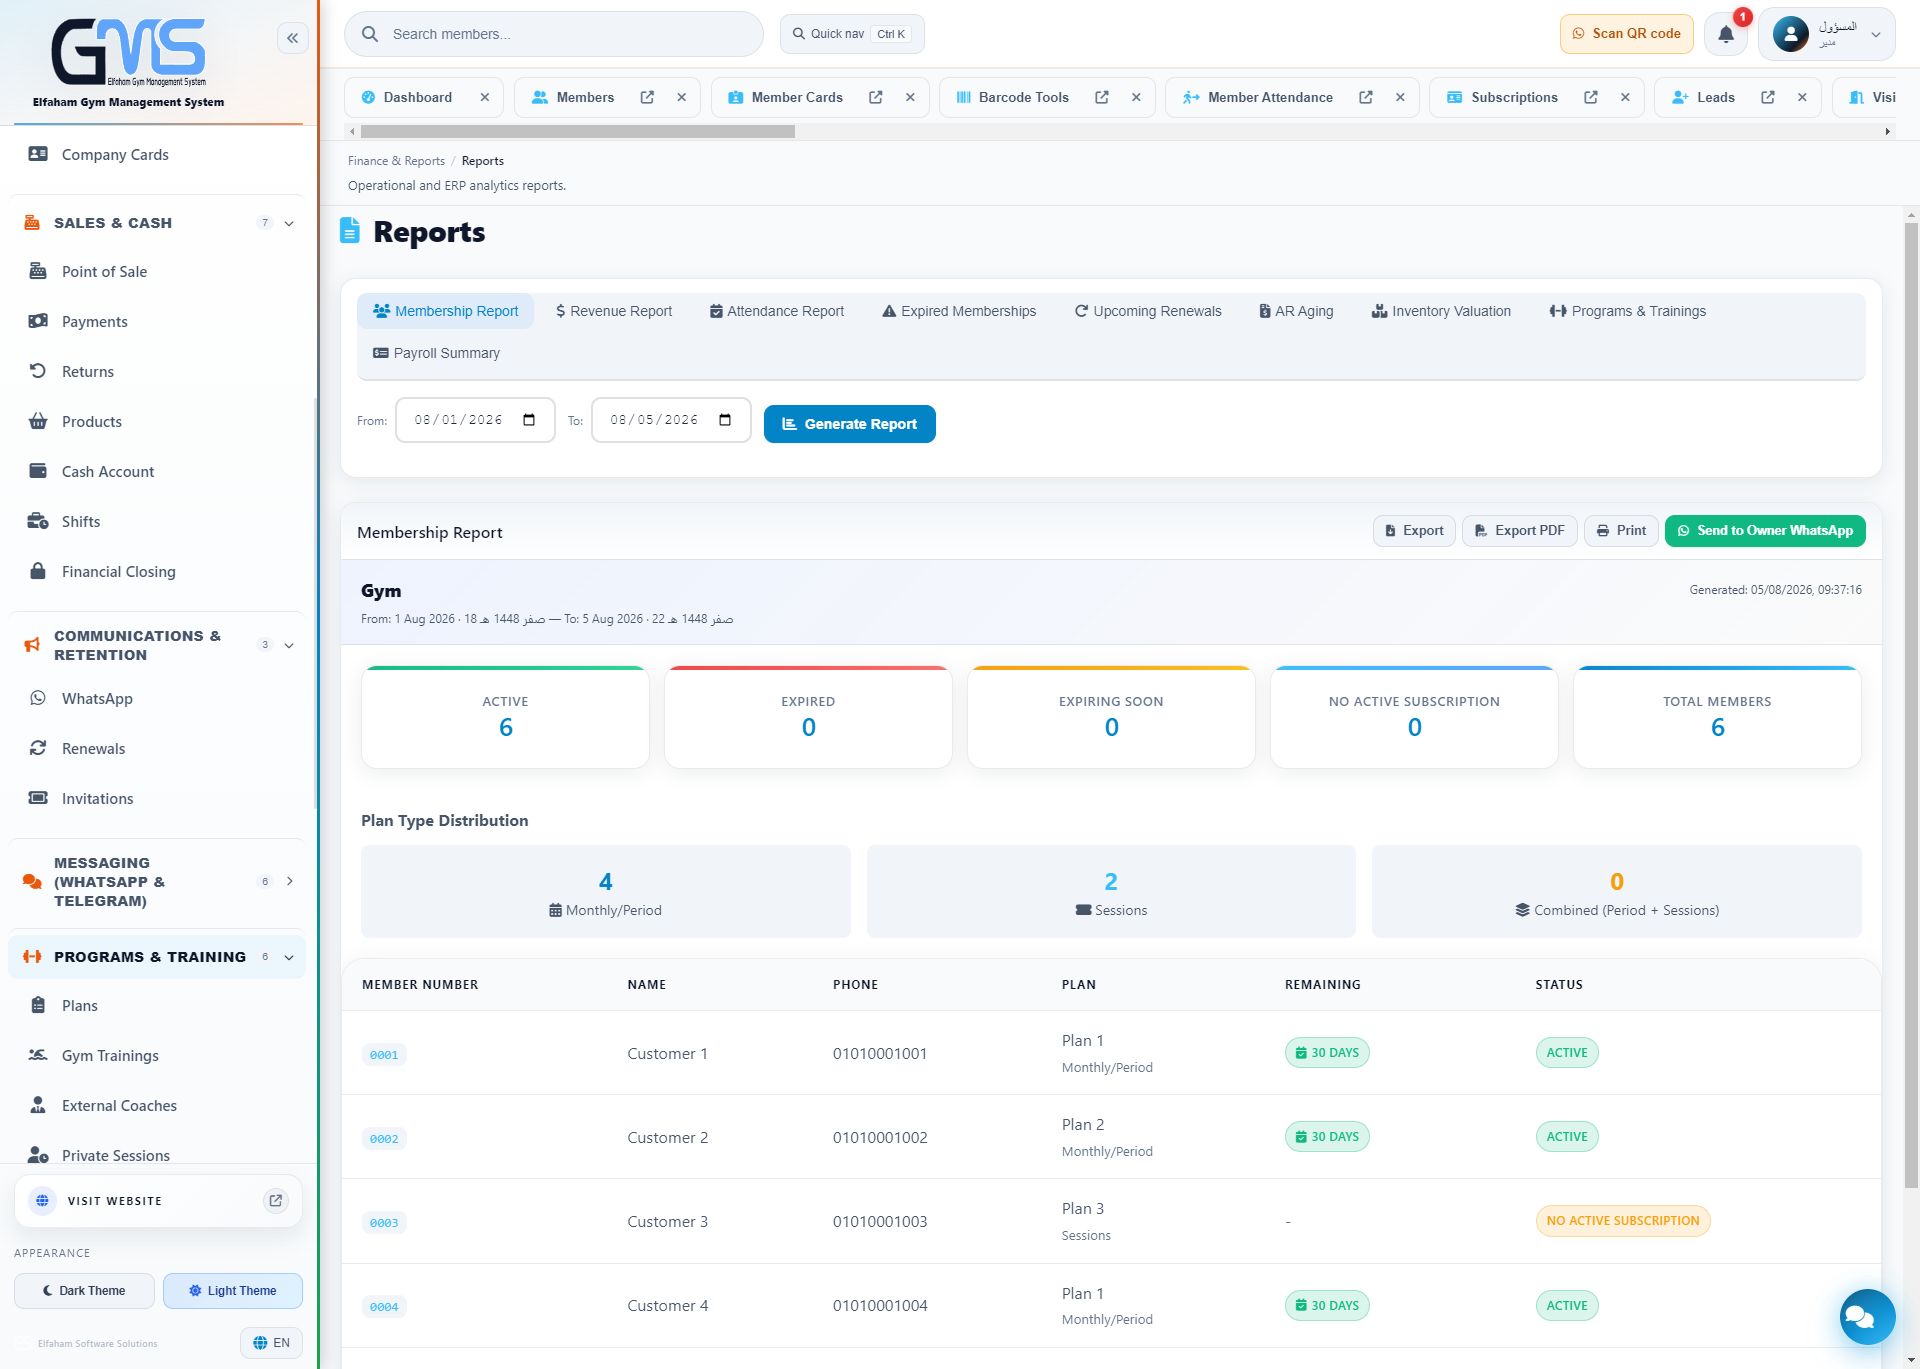
Task: Click Generate Report button
Action: click(x=850, y=424)
